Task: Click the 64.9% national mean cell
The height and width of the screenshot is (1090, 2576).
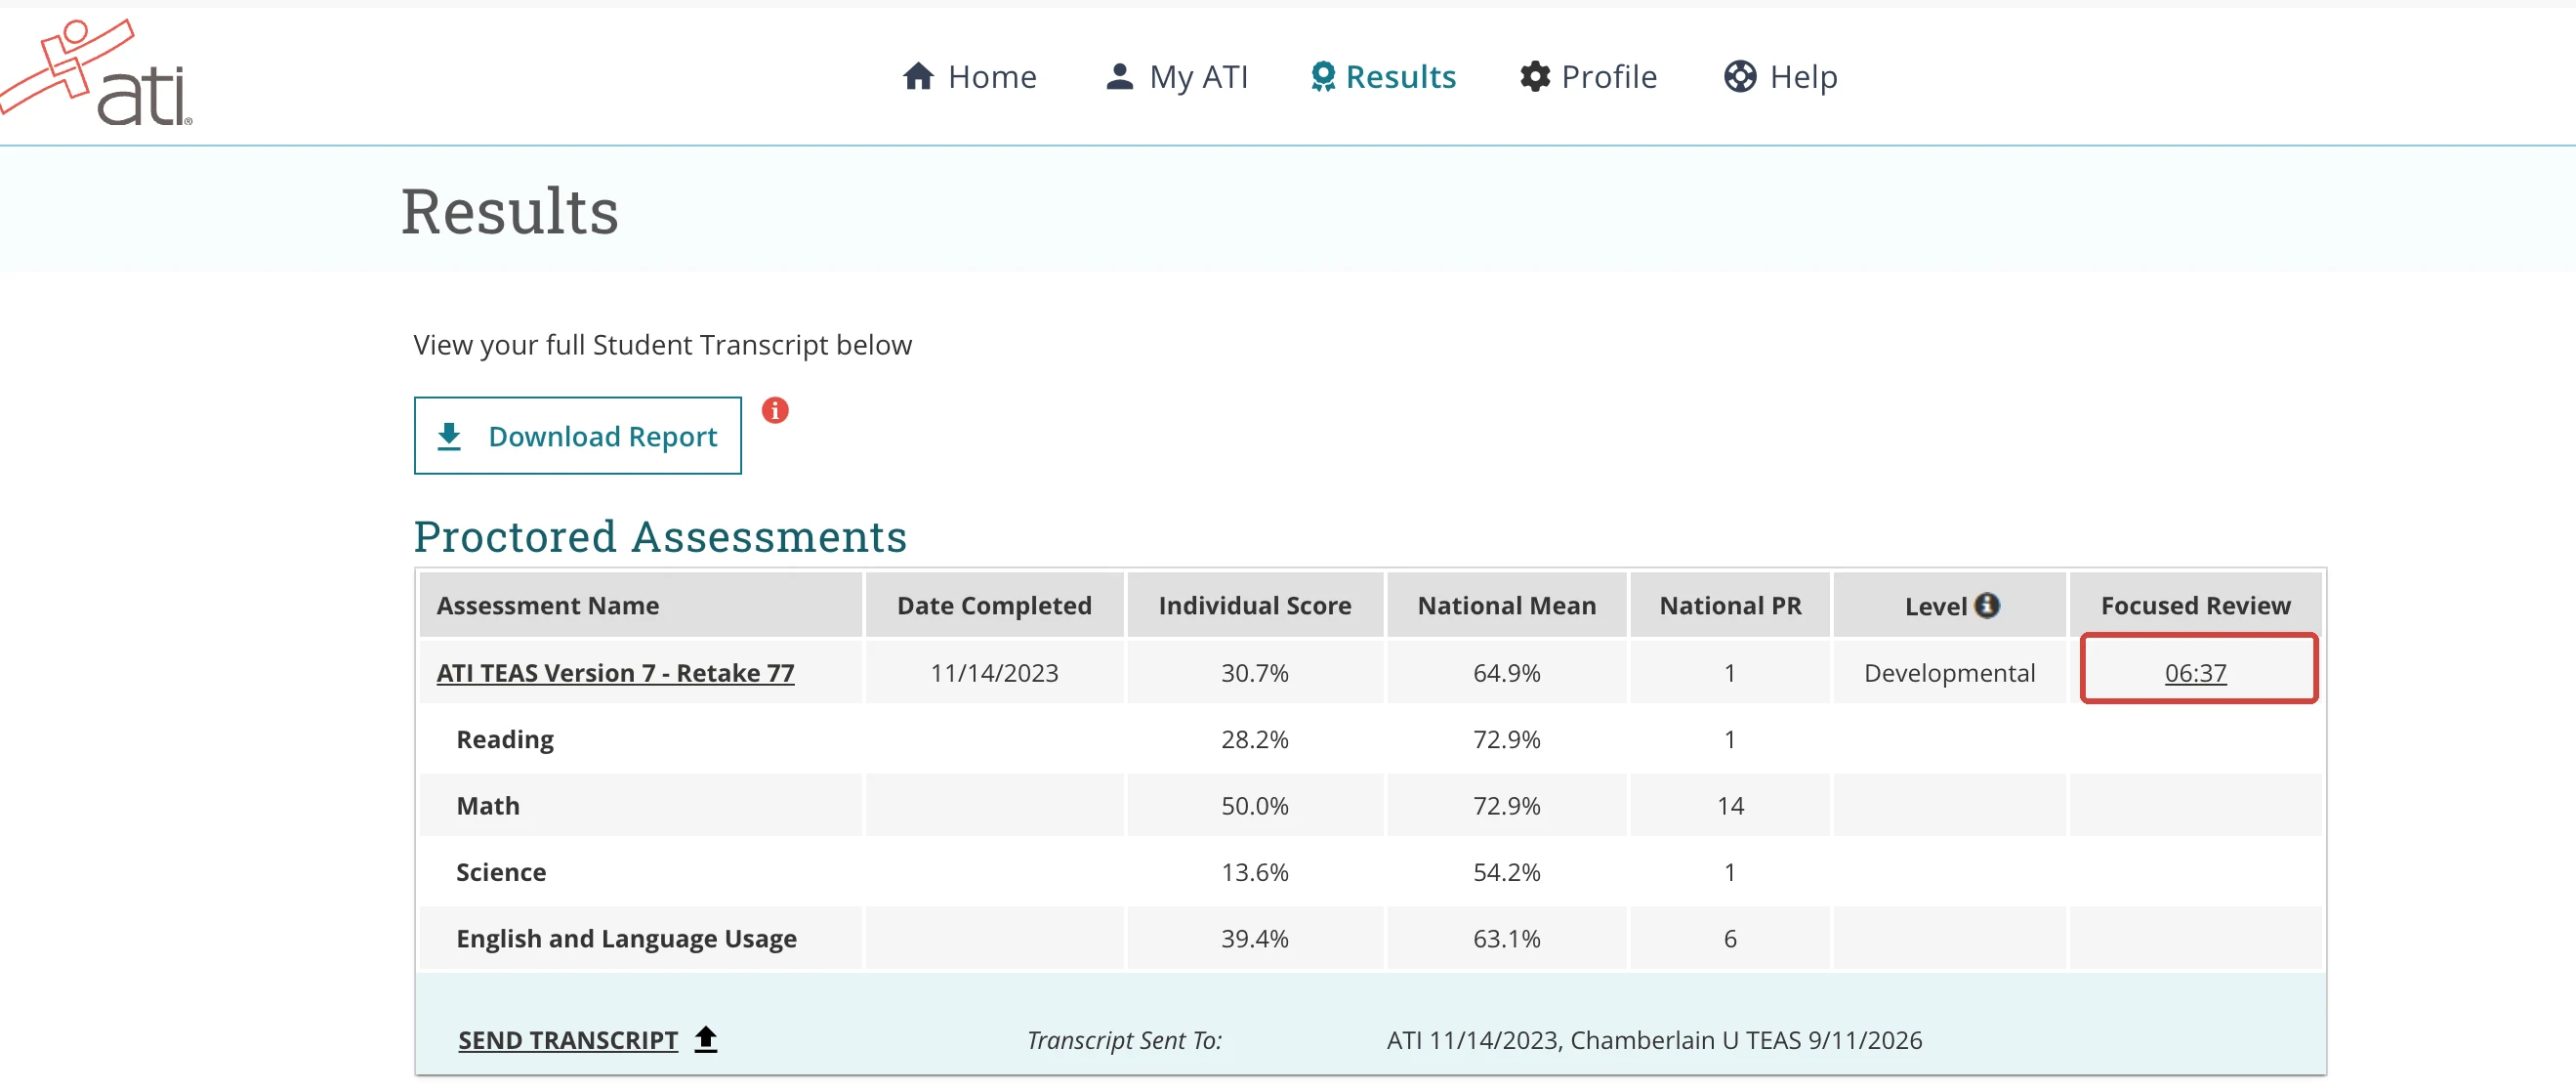Action: pyautogui.click(x=1506, y=673)
